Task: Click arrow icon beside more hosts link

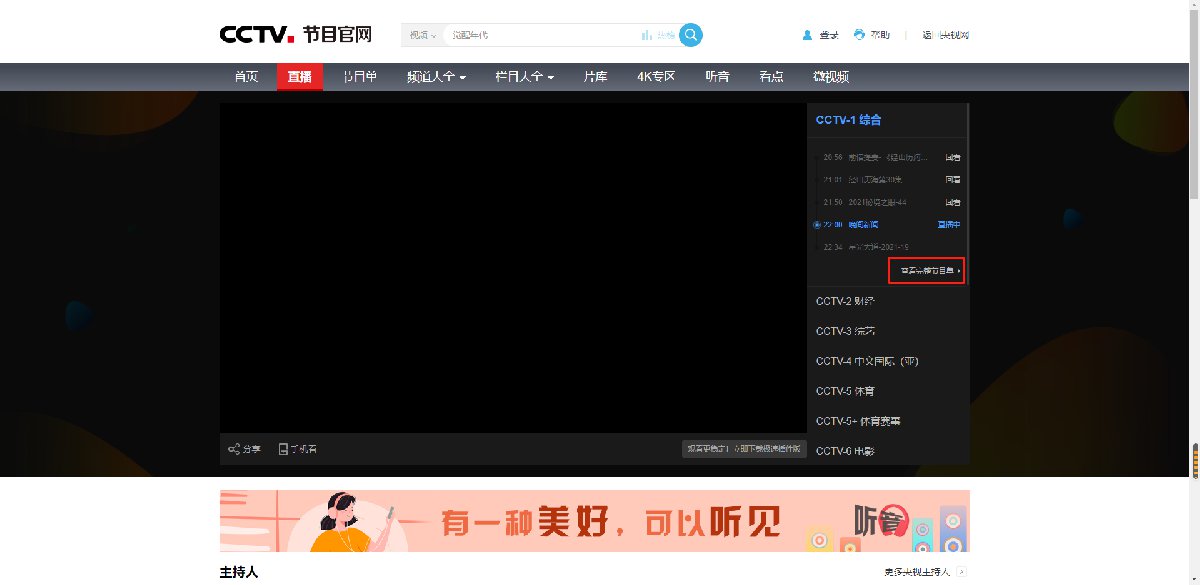Action: [961, 572]
